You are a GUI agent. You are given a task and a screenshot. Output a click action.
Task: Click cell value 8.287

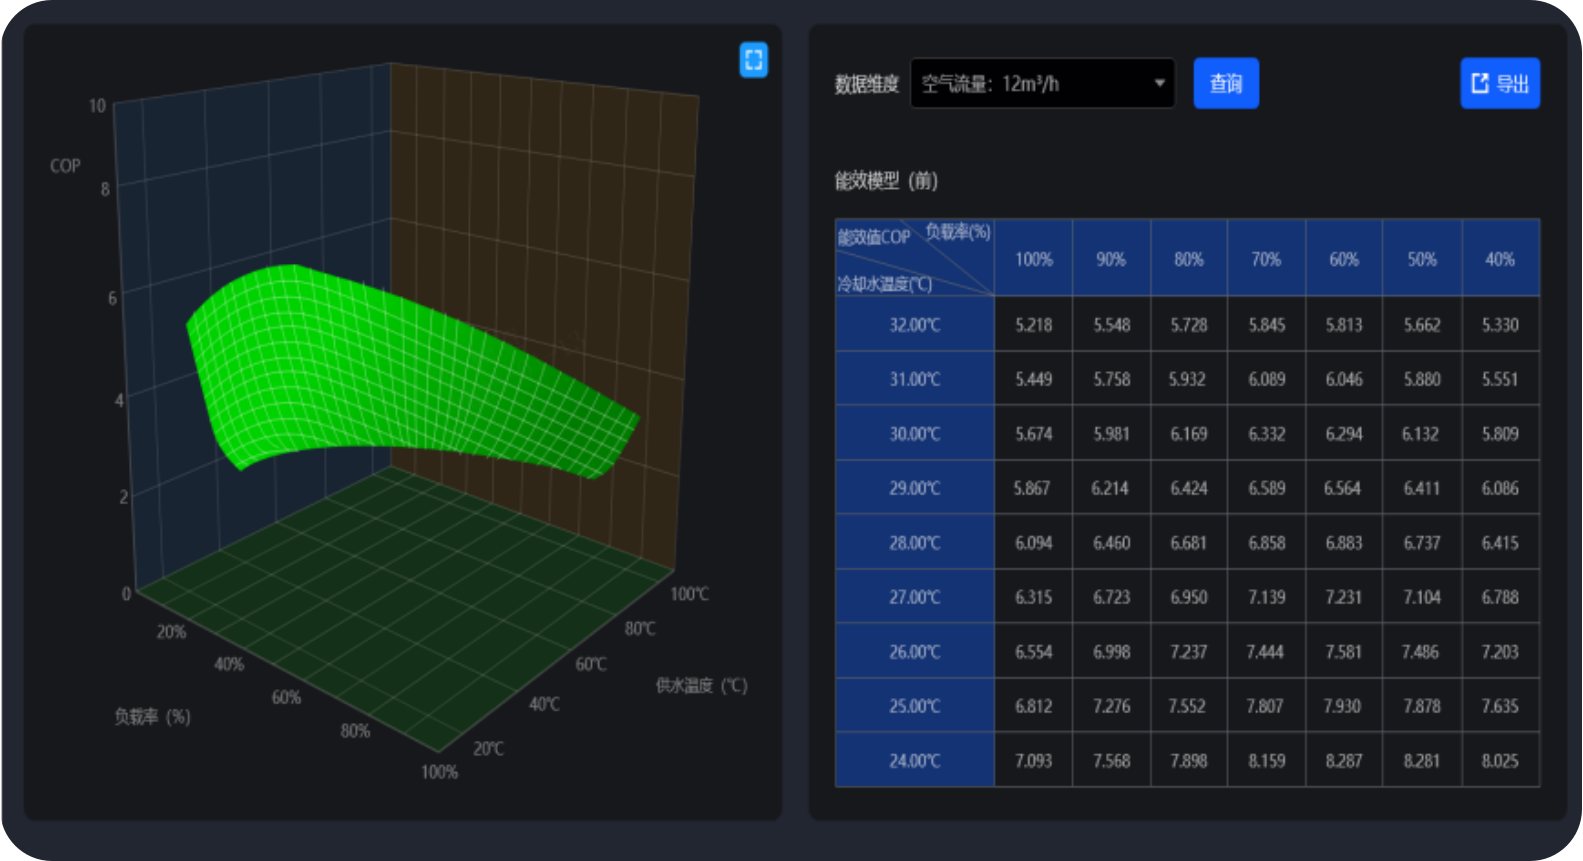1344,760
